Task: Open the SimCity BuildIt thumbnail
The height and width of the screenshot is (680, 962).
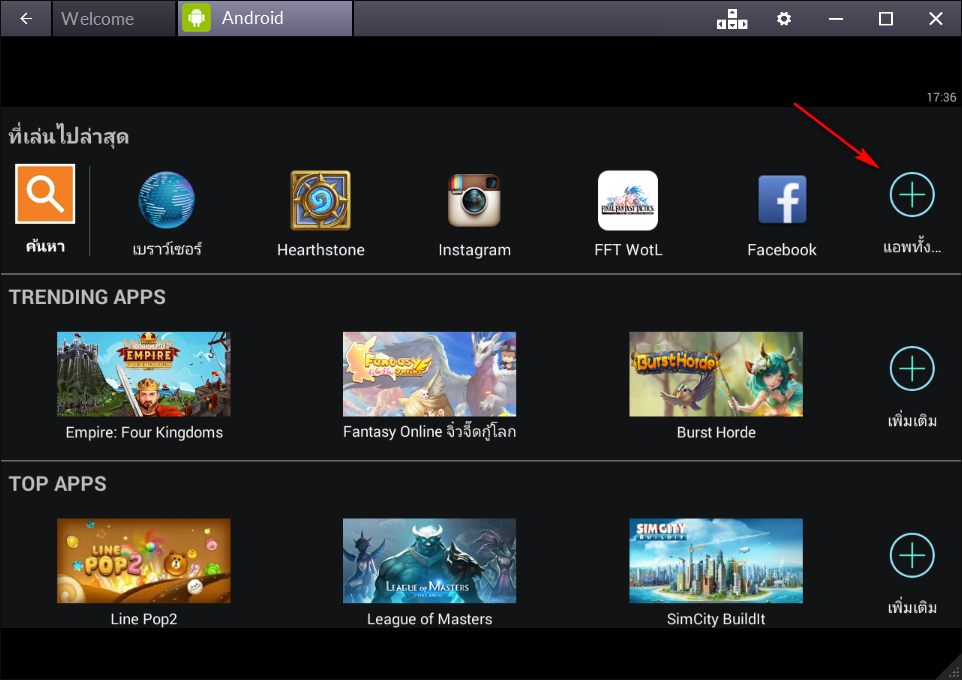Action: pos(716,561)
